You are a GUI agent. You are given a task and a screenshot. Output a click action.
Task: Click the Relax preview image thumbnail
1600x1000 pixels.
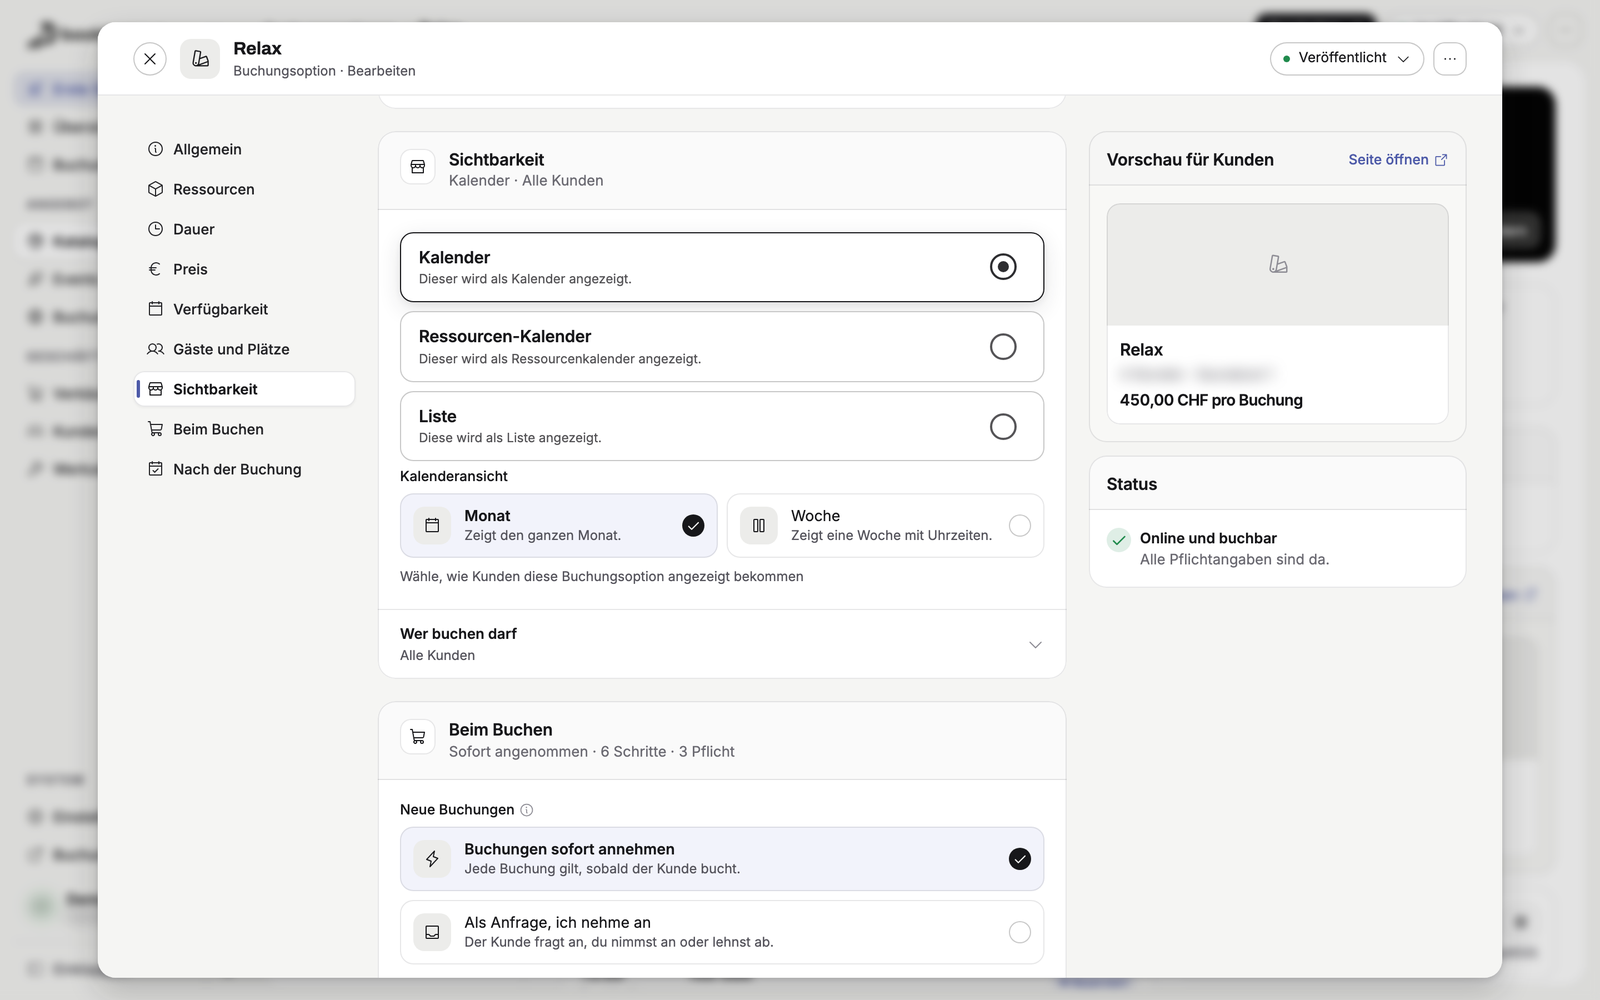[1278, 265]
